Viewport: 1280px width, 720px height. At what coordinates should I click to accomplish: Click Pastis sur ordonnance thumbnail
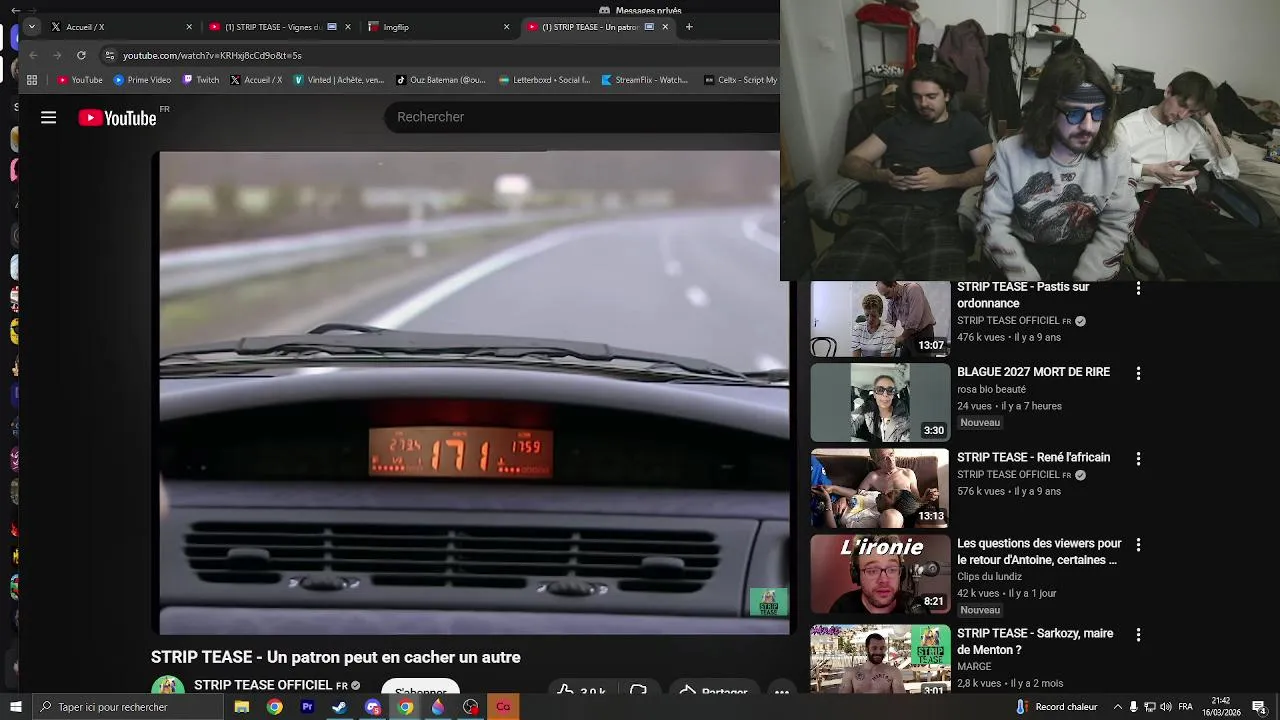[880, 318]
